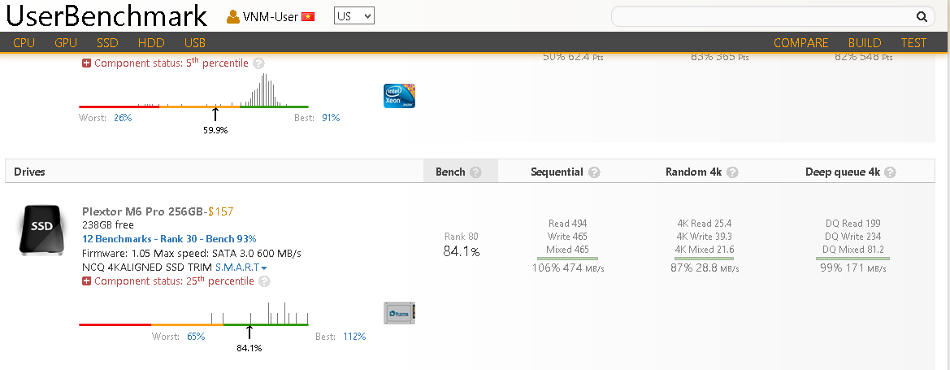This screenshot has height=370, width=950.
Task: Click the Read 494 value
Action: 568,223
